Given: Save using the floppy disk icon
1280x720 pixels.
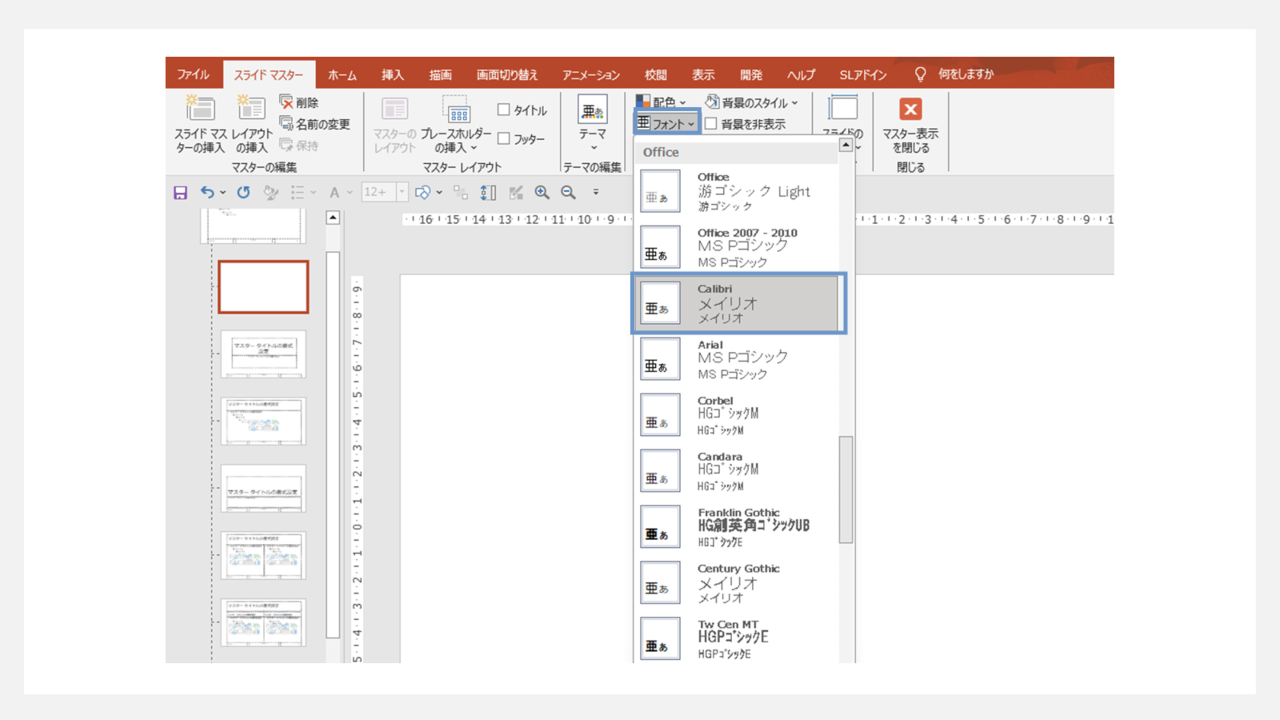Looking at the screenshot, I should coord(180,192).
